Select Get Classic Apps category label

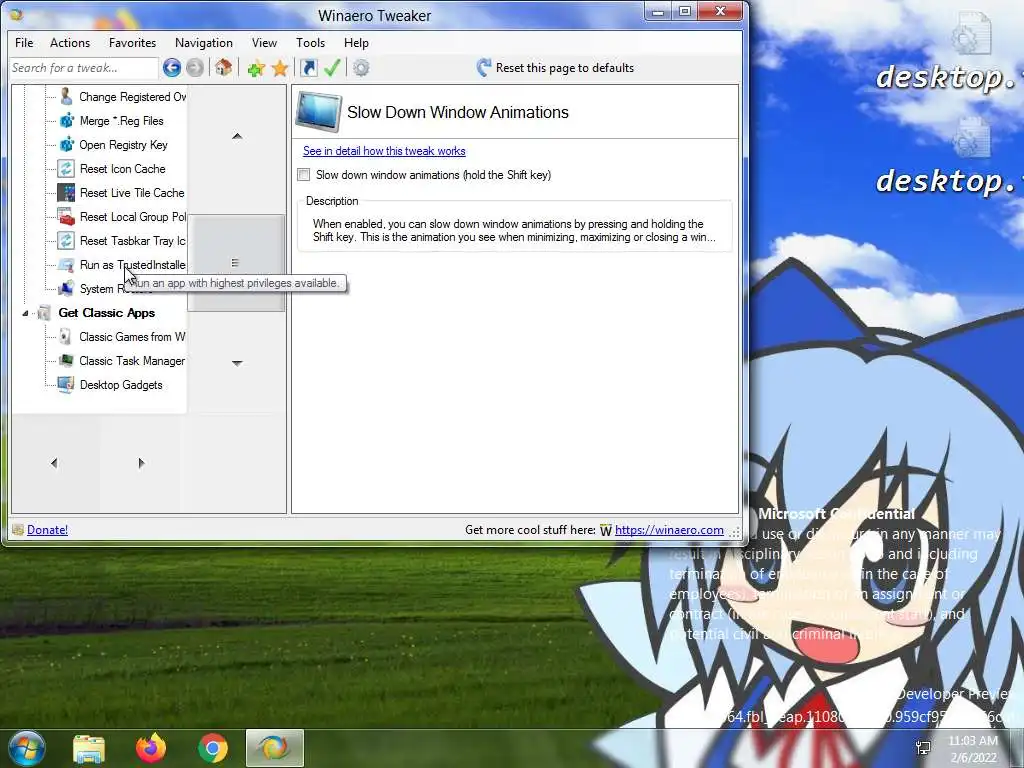tap(106, 313)
